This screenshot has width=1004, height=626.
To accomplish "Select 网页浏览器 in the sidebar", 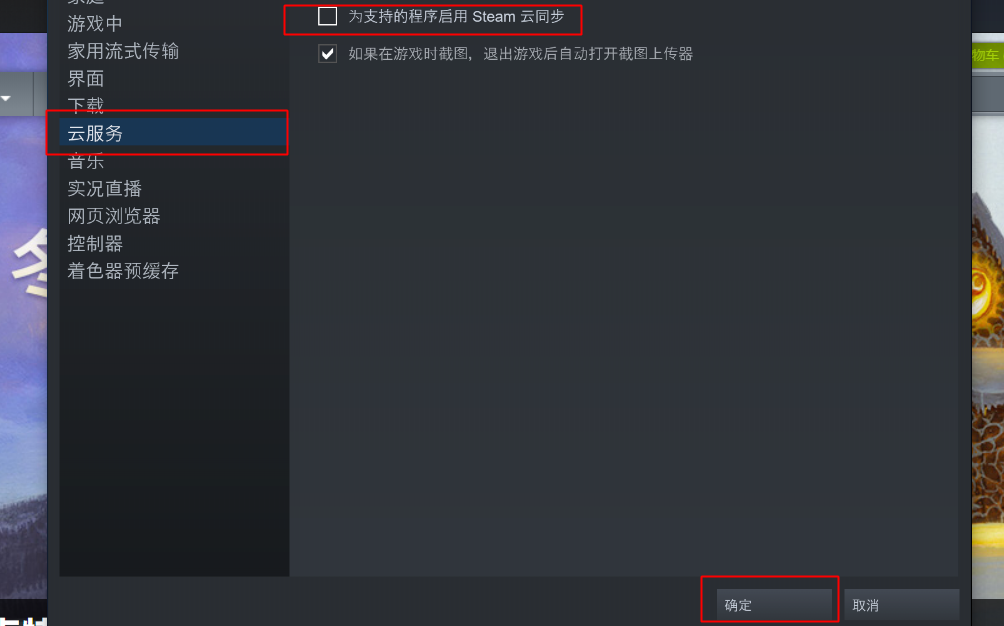I will tap(114, 216).
